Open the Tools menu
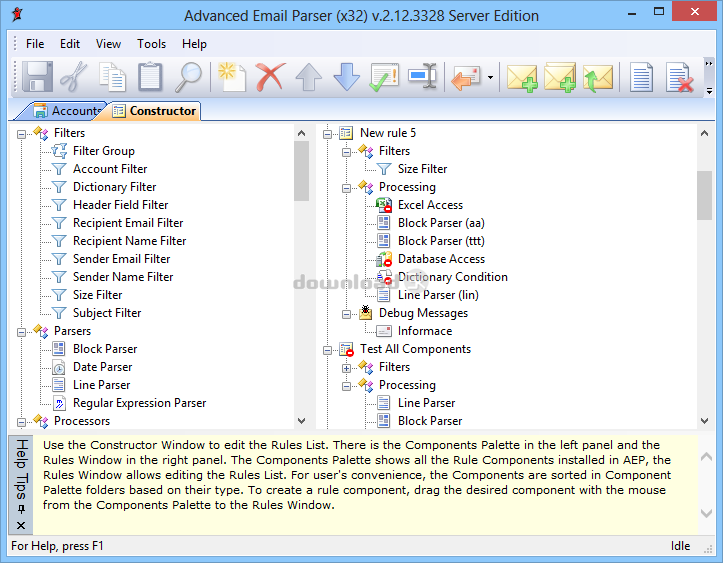723x563 pixels. point(151,44)
